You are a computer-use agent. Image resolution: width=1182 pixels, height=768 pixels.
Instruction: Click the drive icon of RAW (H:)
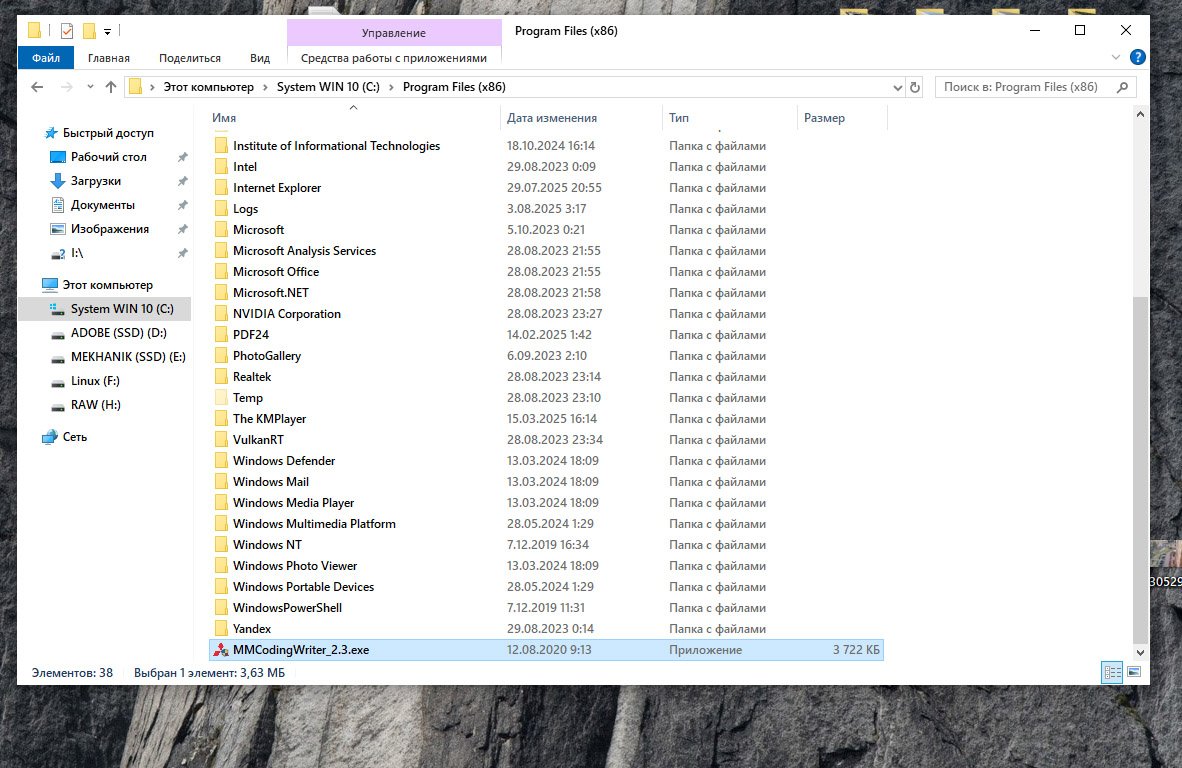point(57,405)
